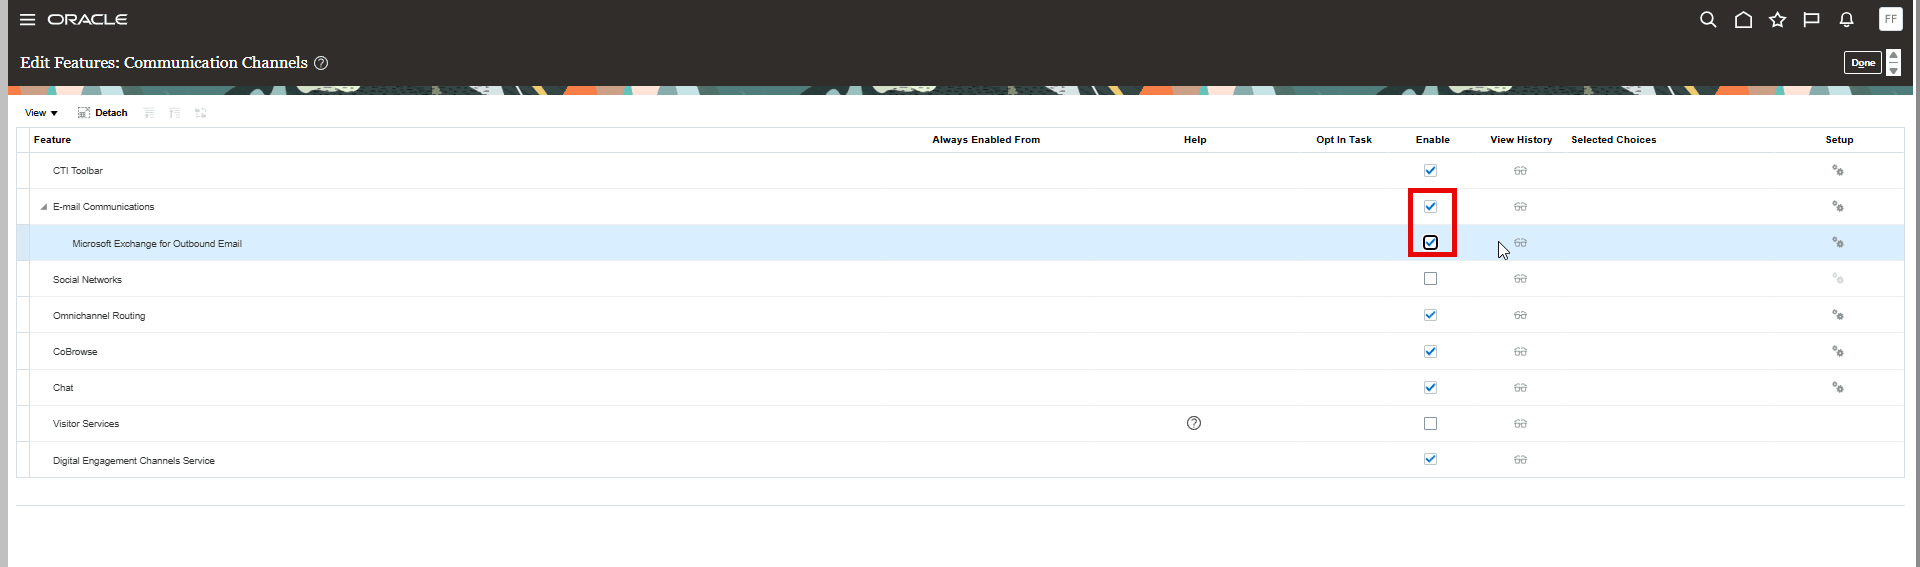This screenshot has height=567, width=1920.
Task: Open setup gears for Chat
Action: [1838, 387]
